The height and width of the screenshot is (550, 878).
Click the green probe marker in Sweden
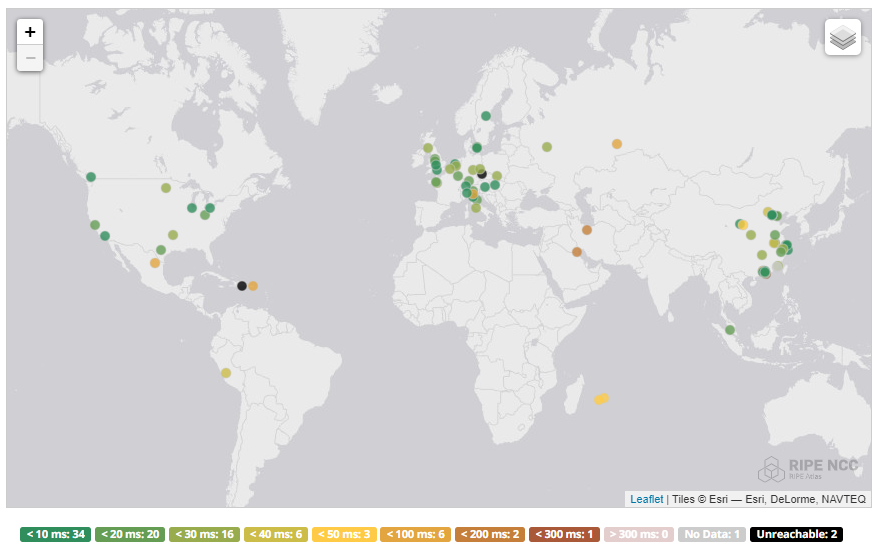(x=486, y=116)
